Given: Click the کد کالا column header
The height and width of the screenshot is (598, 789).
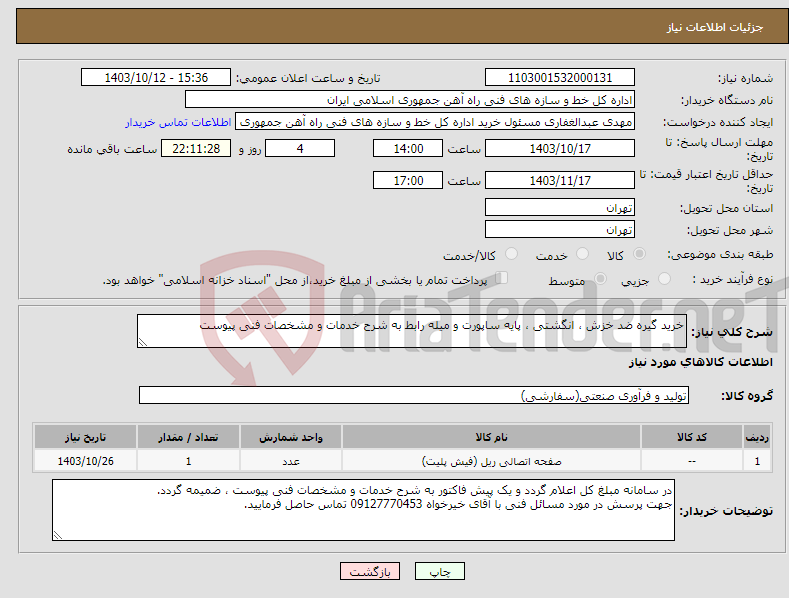Looking at the screenshot, I should (x=692, y=437).
